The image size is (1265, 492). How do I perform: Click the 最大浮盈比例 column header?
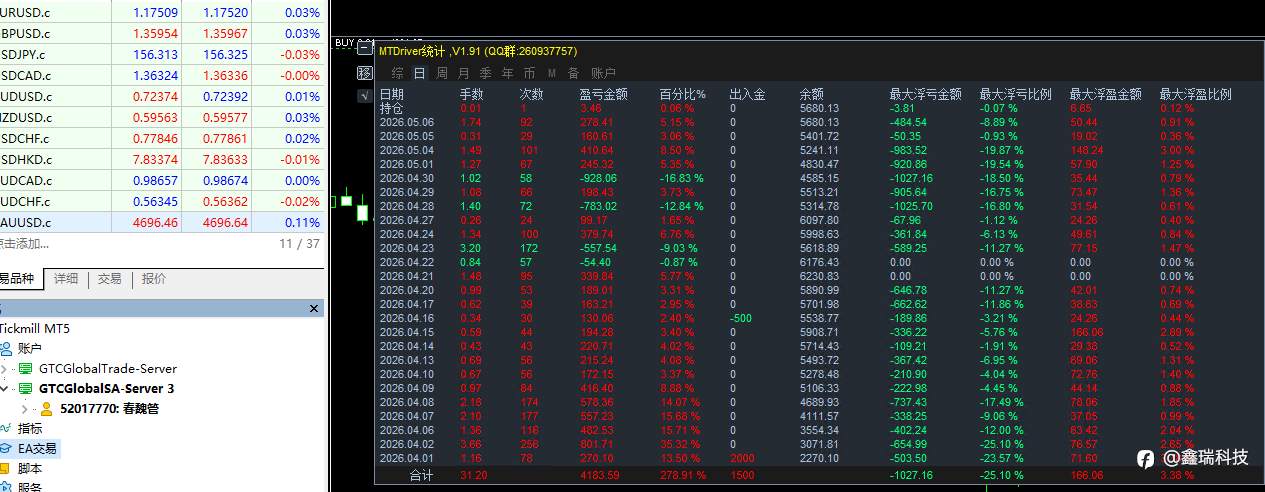pyautogui.click(x=1196, y=94)
